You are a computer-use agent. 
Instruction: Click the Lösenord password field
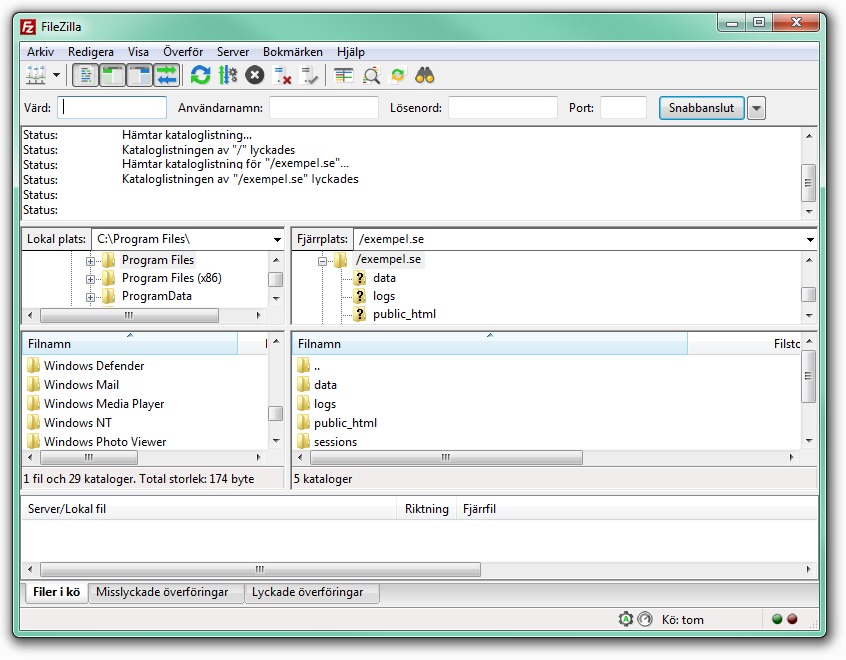pyautogui.click(x=503, y=107)
